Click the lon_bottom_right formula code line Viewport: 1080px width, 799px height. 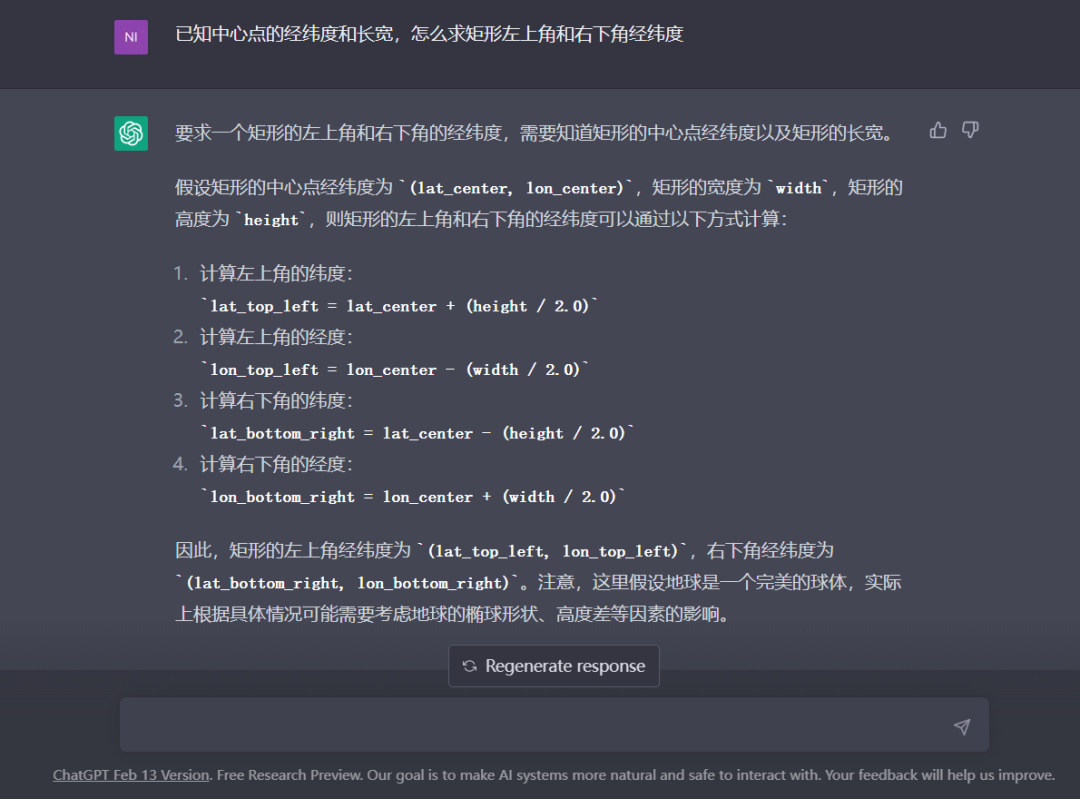pos(413,496)
